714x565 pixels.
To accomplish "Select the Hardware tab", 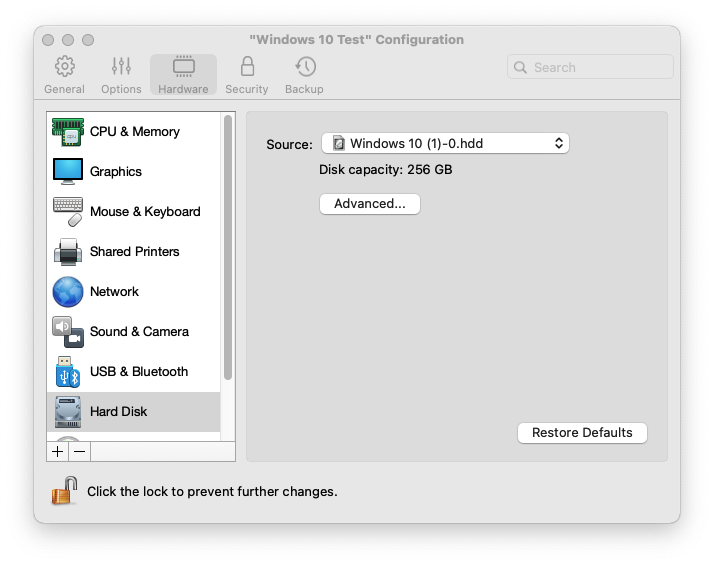I will click(183, 75).
